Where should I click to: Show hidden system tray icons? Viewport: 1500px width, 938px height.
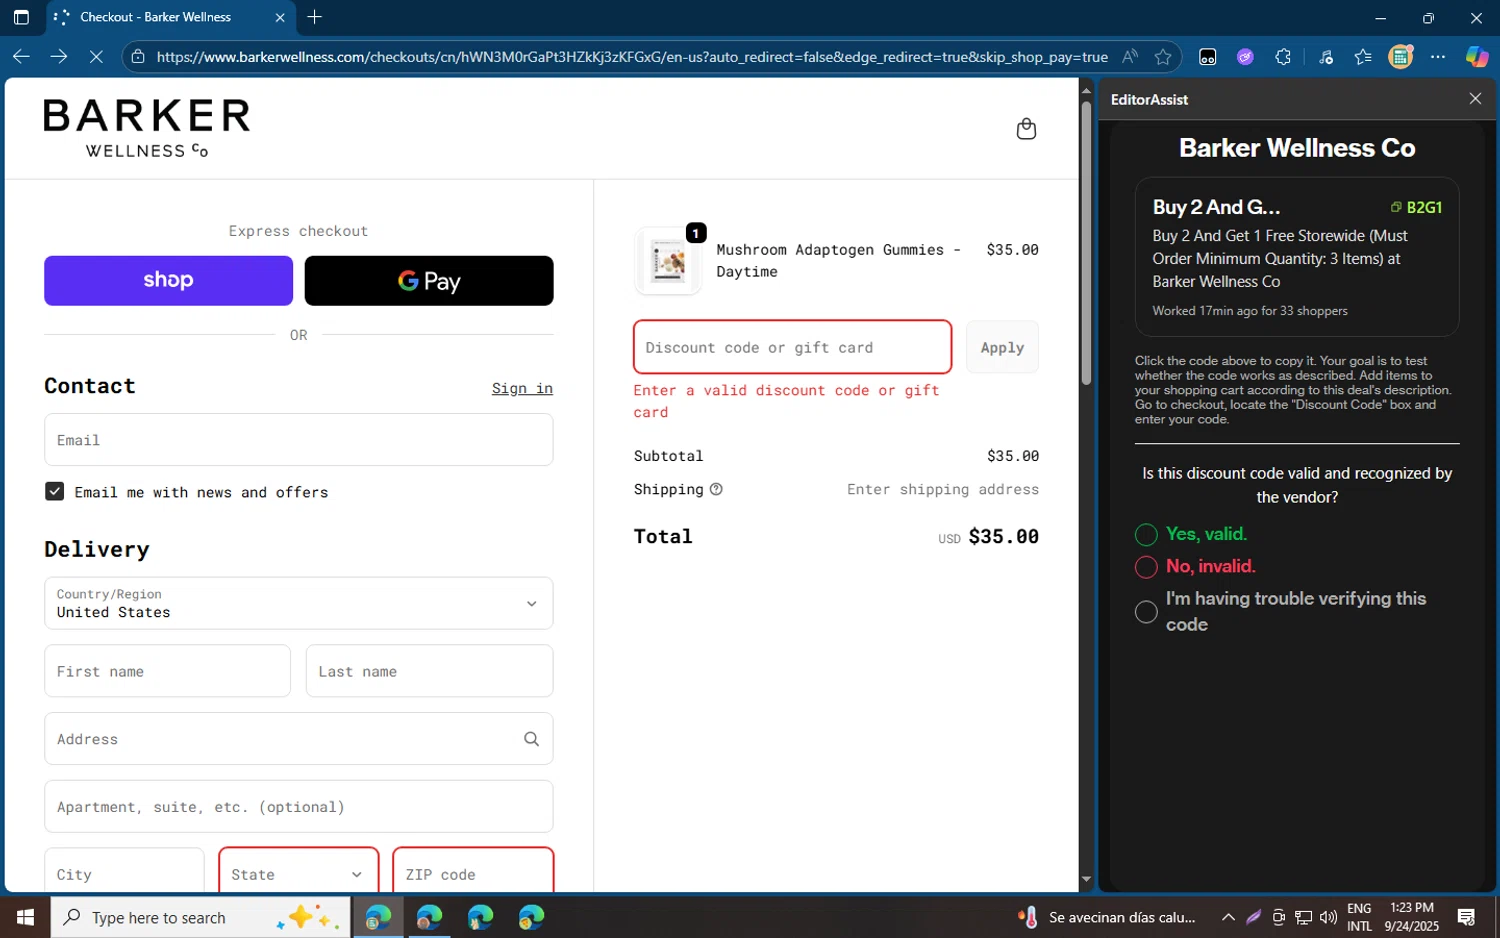[1228, 917]
